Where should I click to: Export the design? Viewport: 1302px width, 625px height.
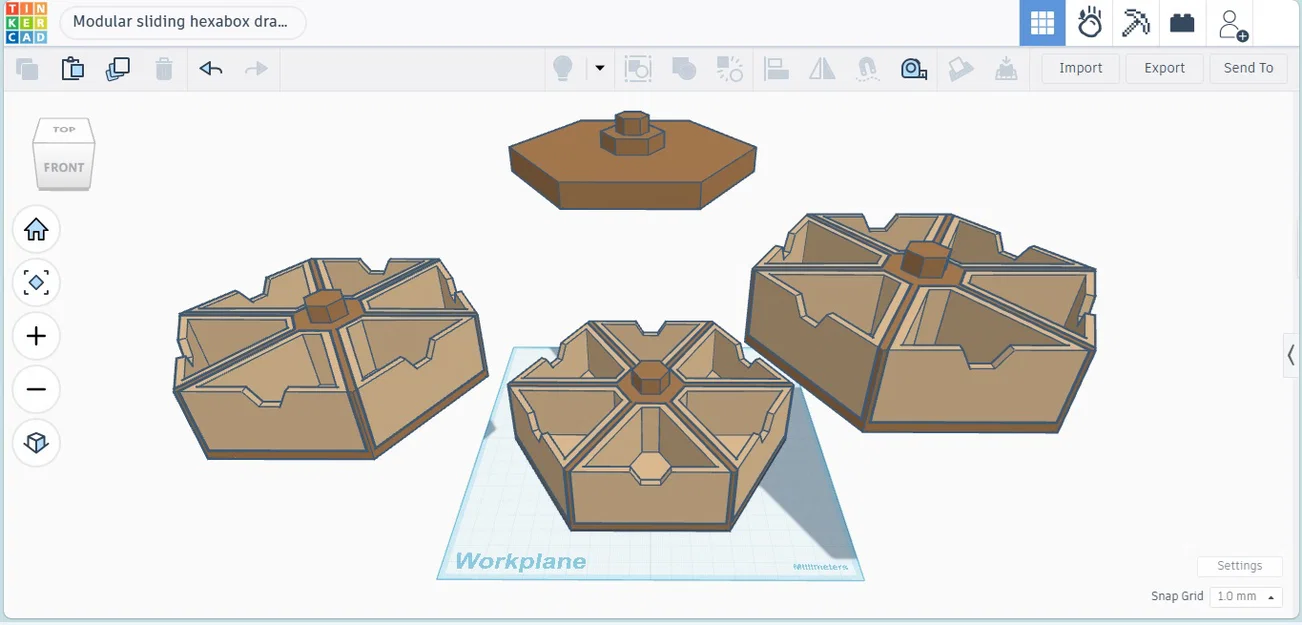(1165, 68)
